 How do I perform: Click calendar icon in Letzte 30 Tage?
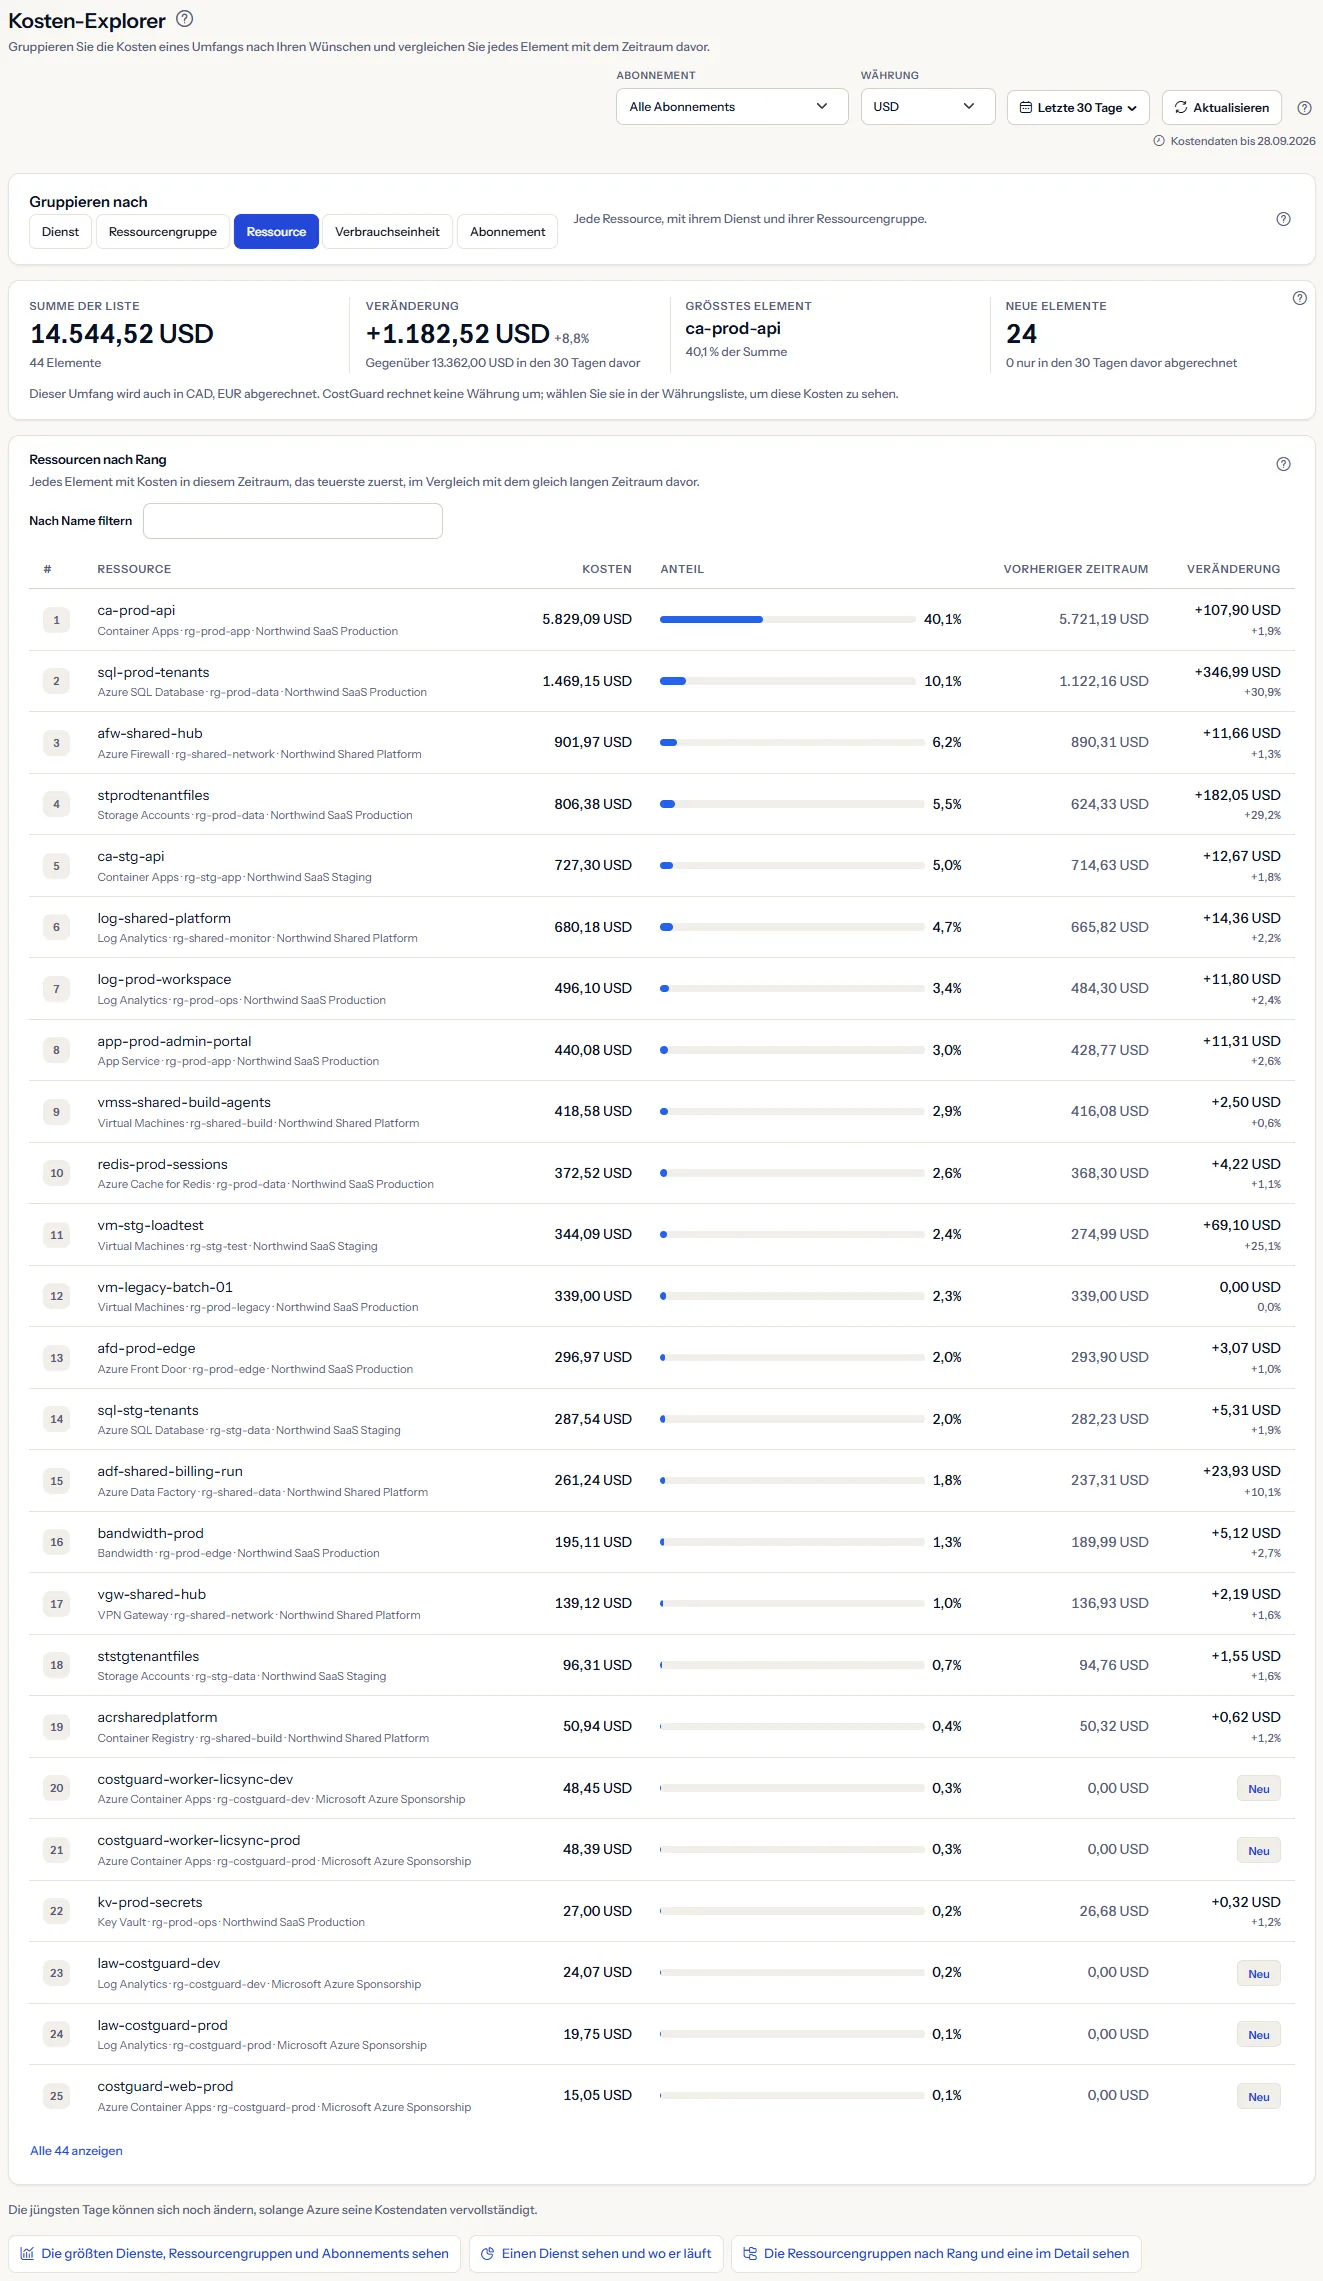click(1025, 108)
